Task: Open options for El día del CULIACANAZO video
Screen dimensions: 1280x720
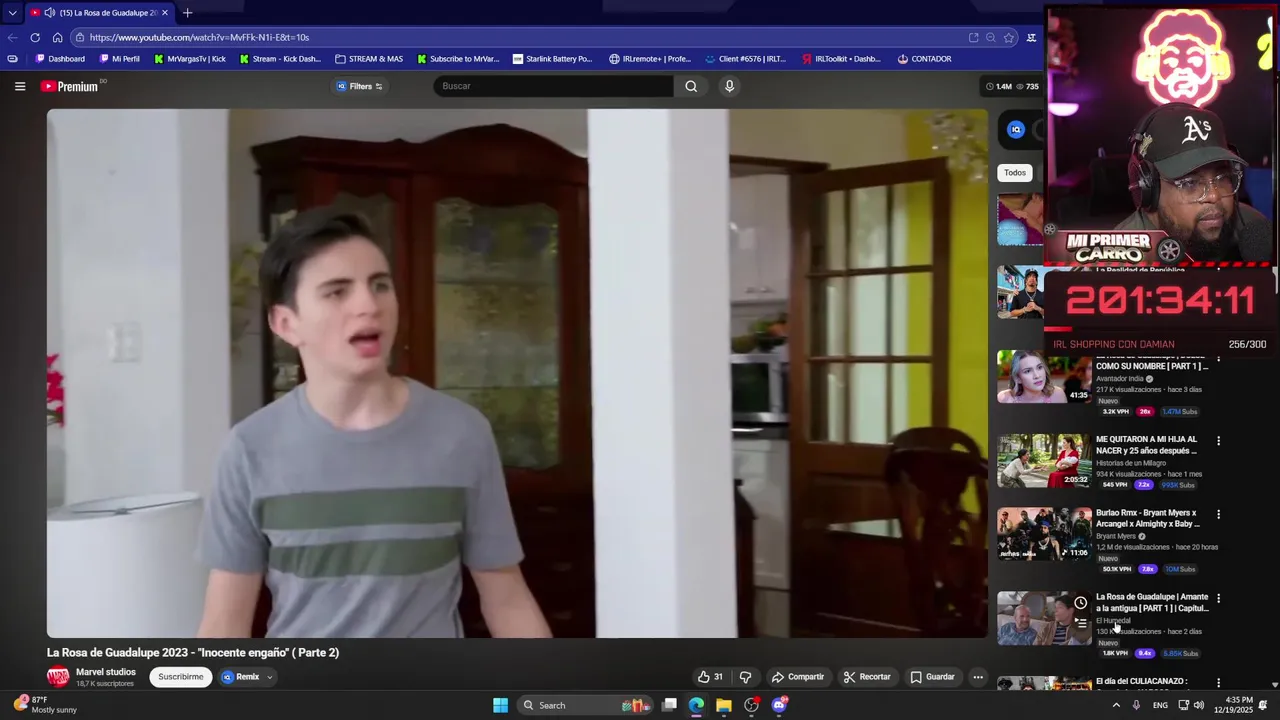Action: click(x=1218, y=682)
